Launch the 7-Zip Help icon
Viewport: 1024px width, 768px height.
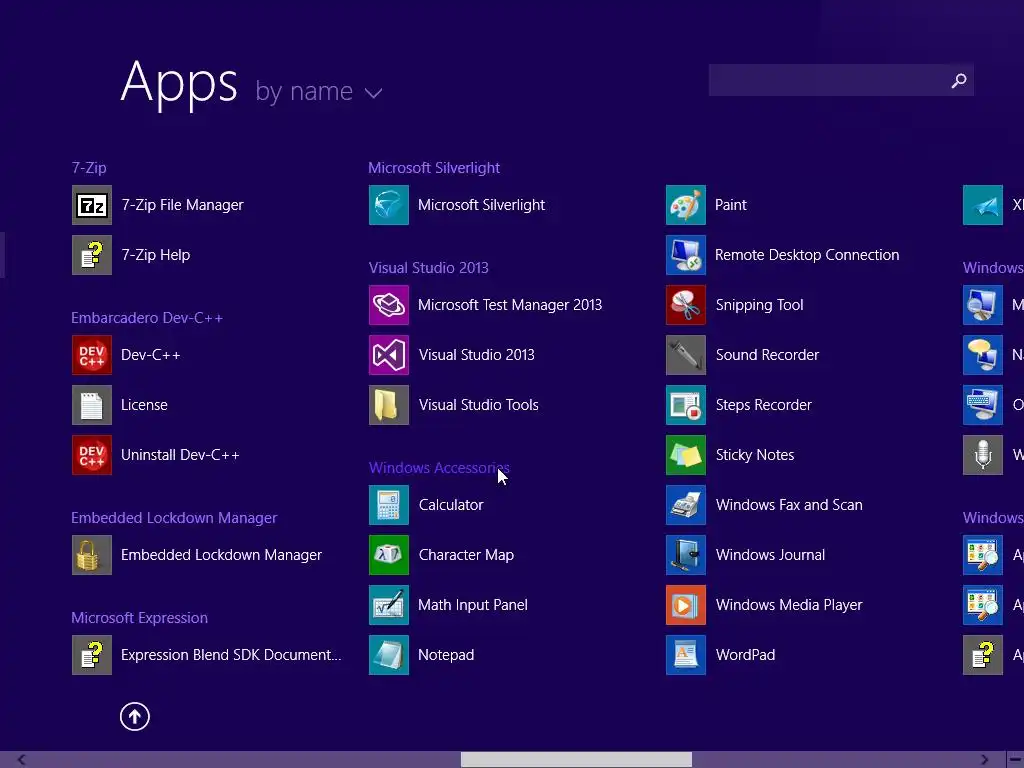[x=91, y=255]
